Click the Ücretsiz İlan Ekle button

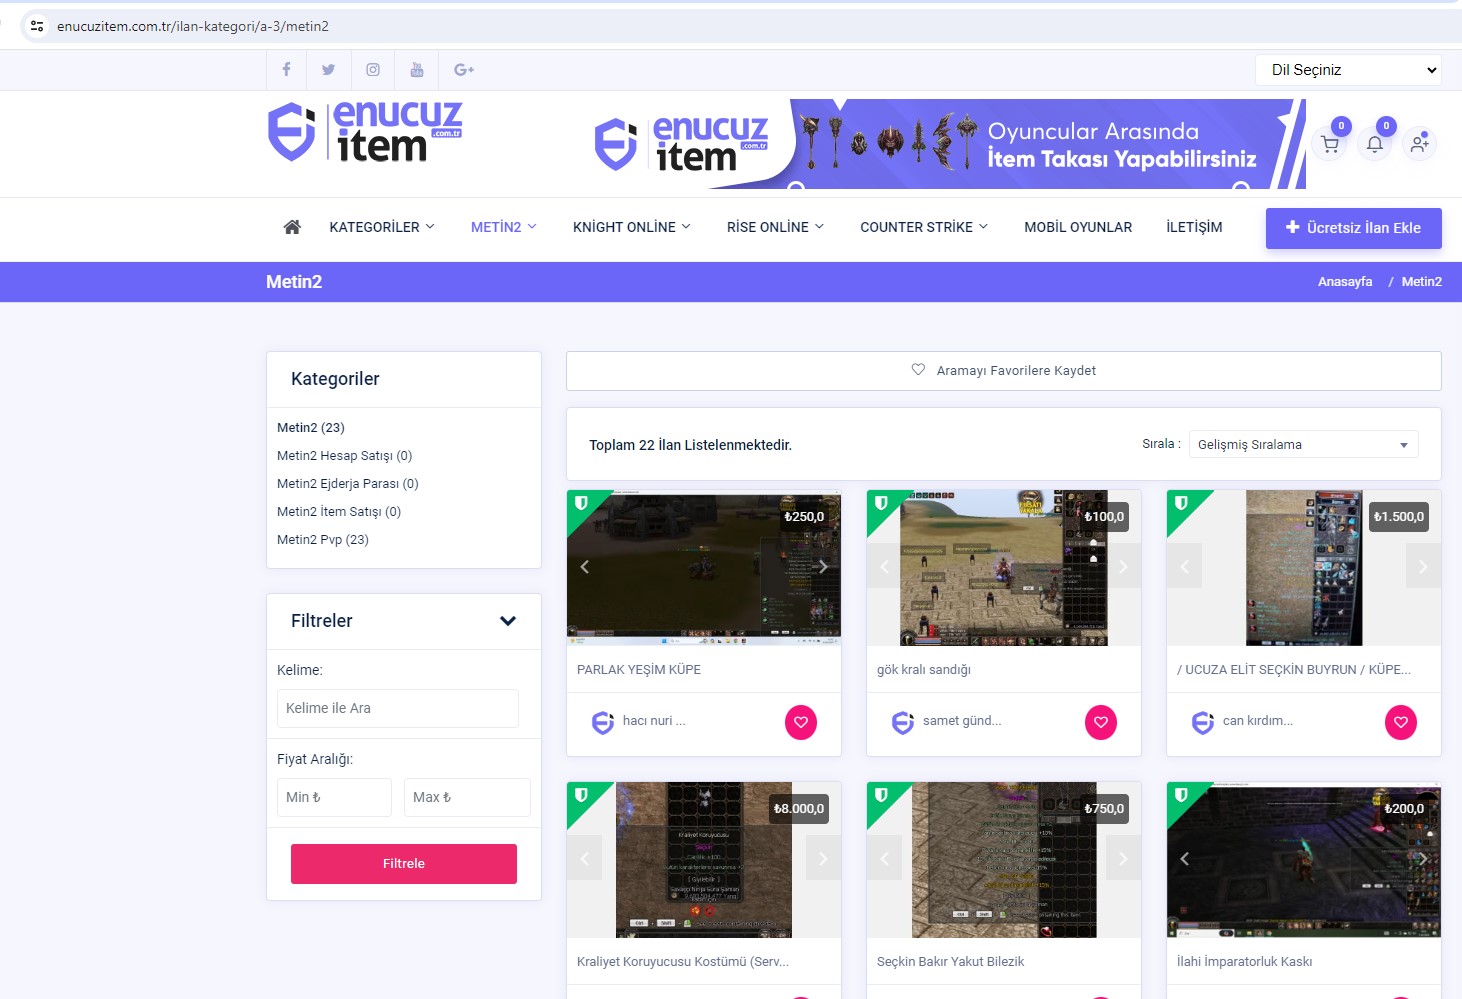pyautogui.click(x=1354, y=228)
